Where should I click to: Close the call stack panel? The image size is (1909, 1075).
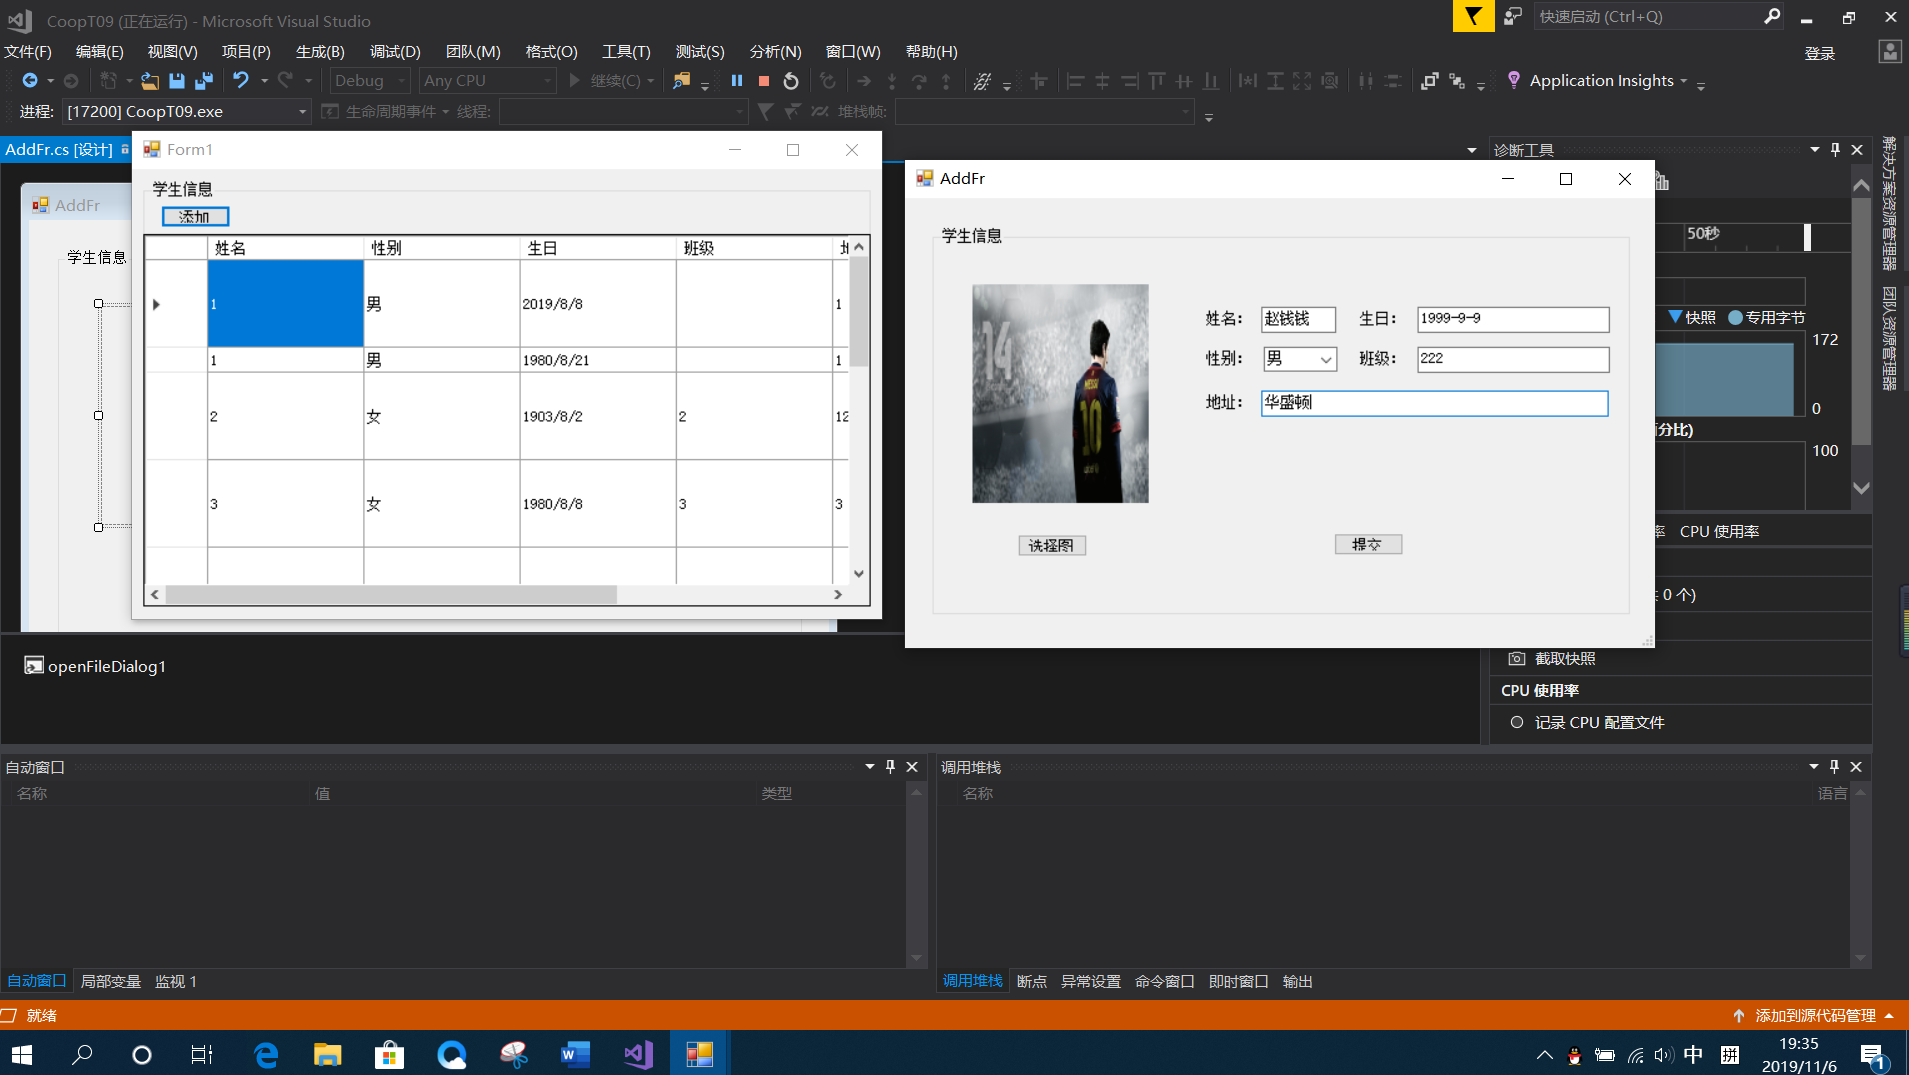[x=1856, y=767]
